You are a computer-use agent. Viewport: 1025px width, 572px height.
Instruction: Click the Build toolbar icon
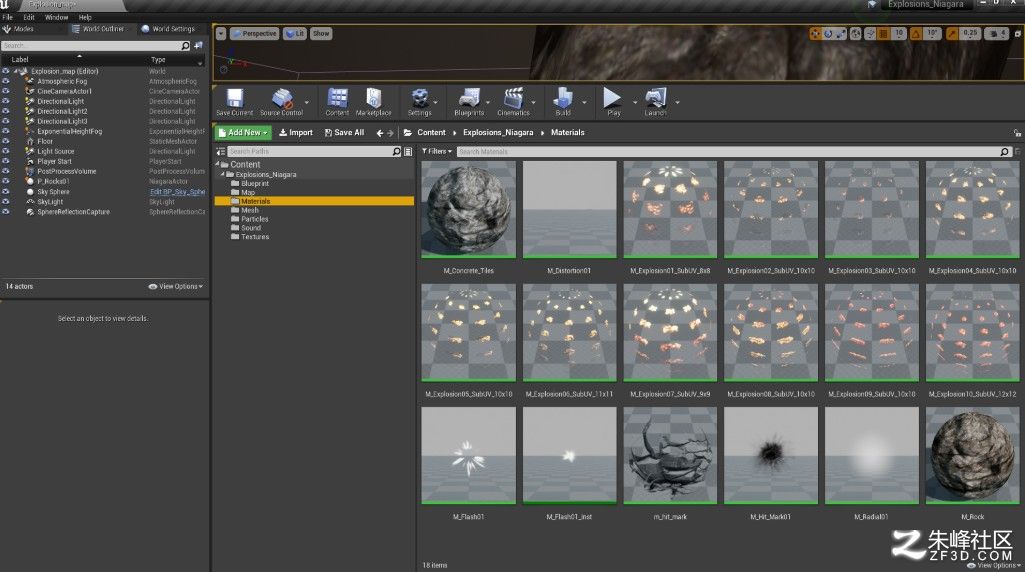click(x=563, y=102)
